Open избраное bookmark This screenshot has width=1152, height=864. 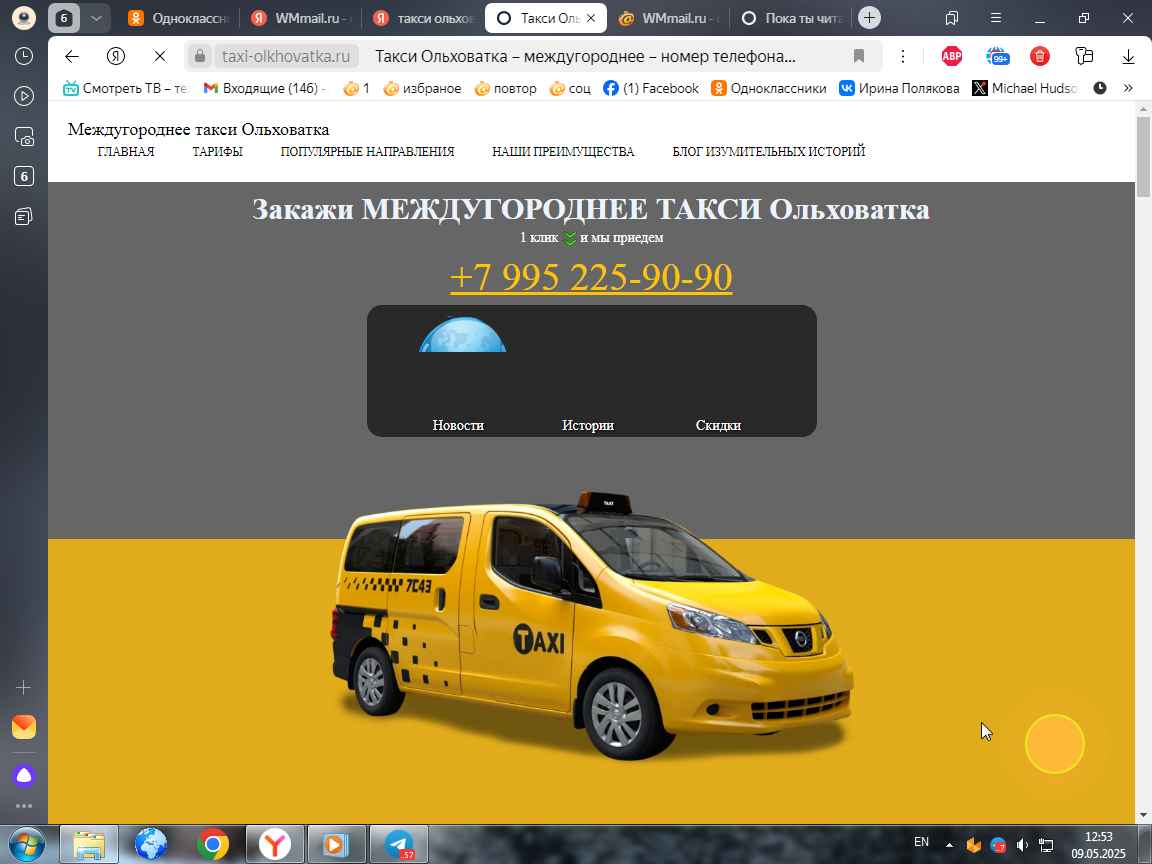[422, 88]
